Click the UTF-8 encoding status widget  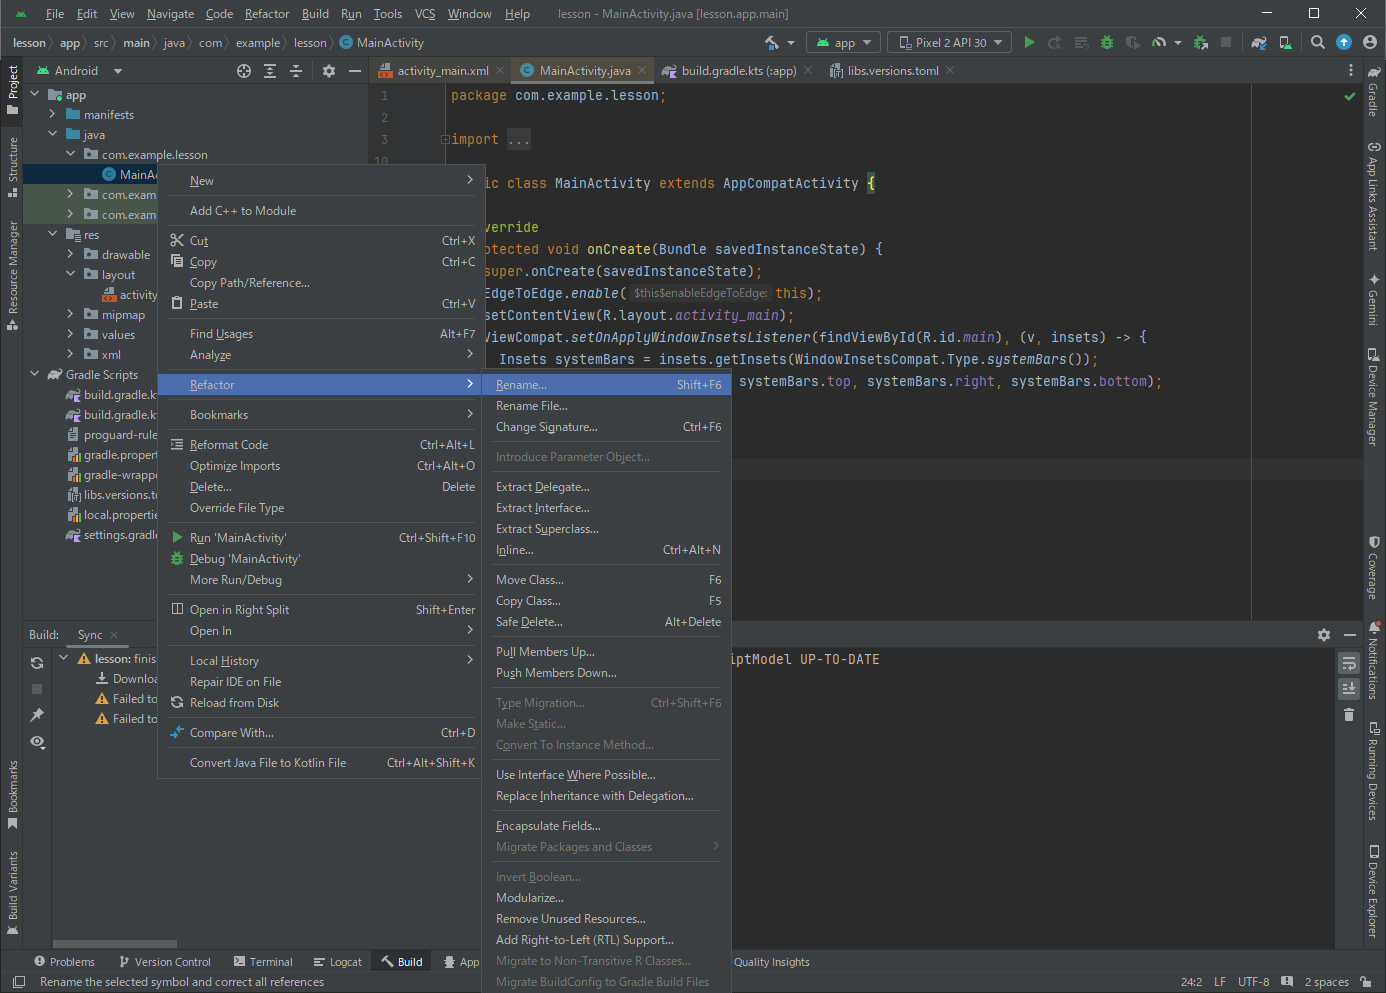point(1253,982)
